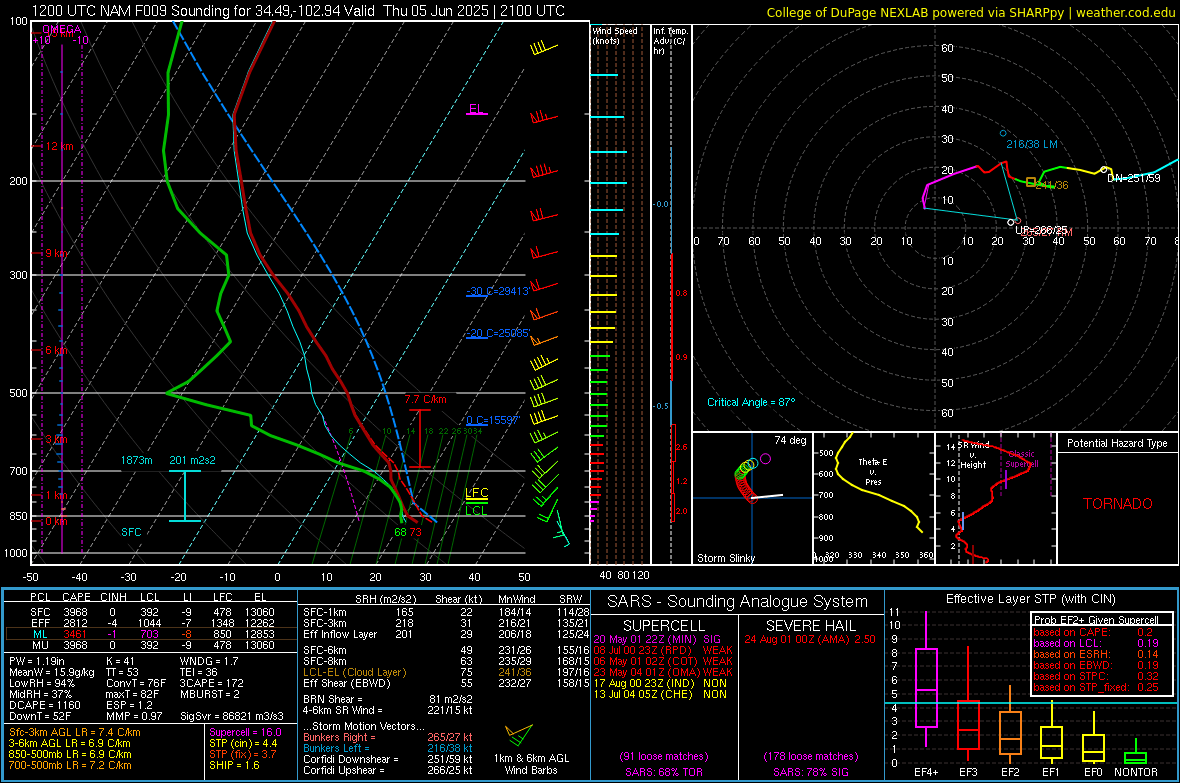Click the 'Effective Layer STP (with CIN)' title
Image resolution: width=1180 pixels, height=783 pixels.
pos(1030,599)
